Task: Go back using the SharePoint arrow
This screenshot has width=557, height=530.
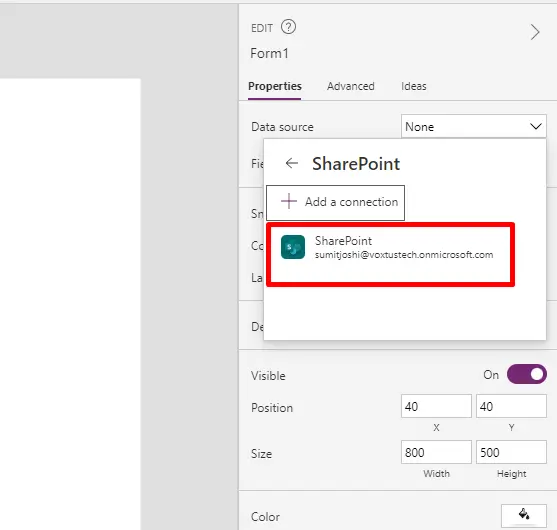Action: [x=292, y=163]
